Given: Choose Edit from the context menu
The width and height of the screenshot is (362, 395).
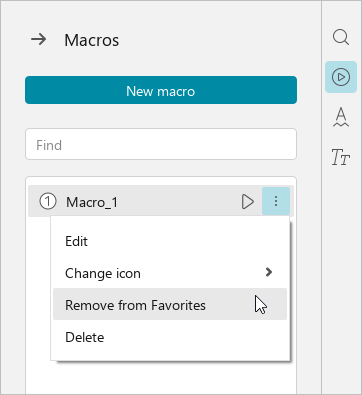Looking at the screenshot, I should 170,241.
